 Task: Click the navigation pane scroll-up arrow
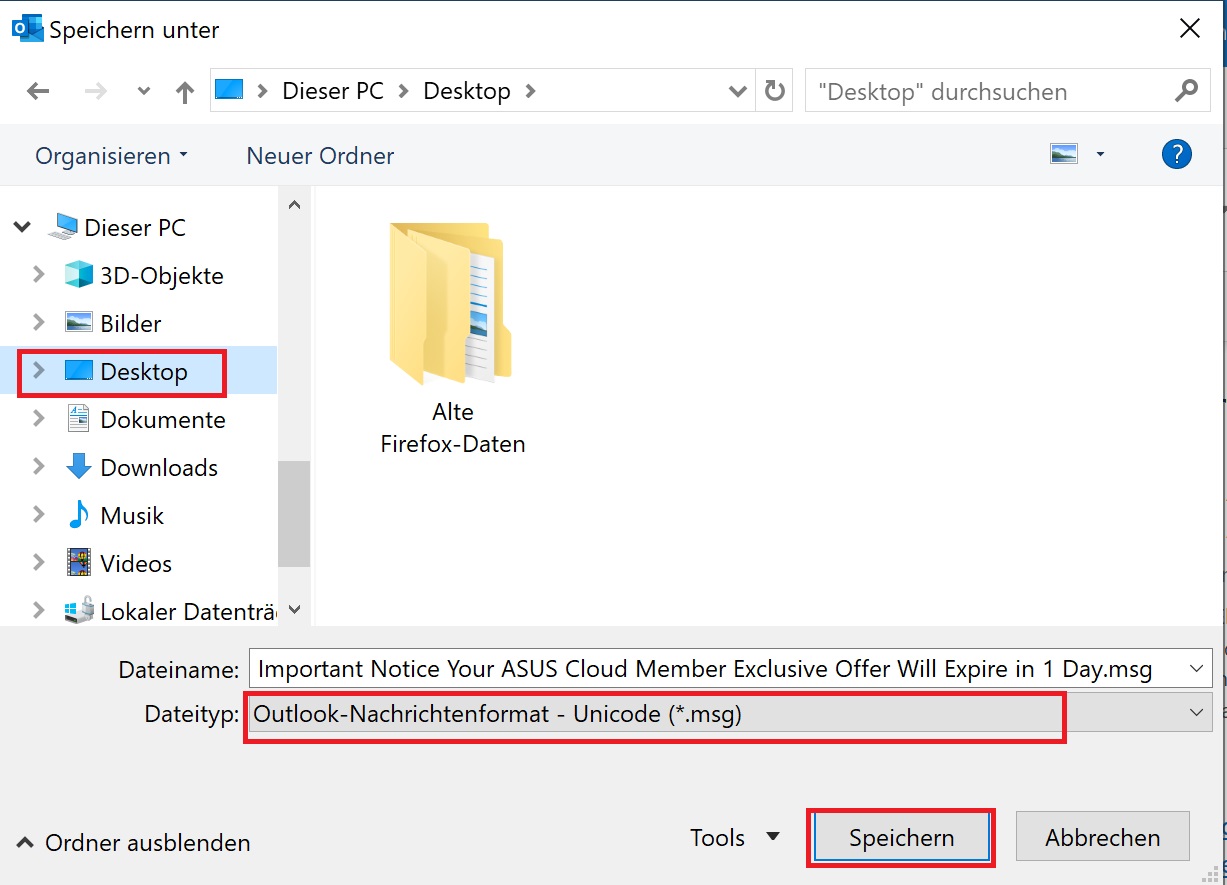click(x=294, y=205)
